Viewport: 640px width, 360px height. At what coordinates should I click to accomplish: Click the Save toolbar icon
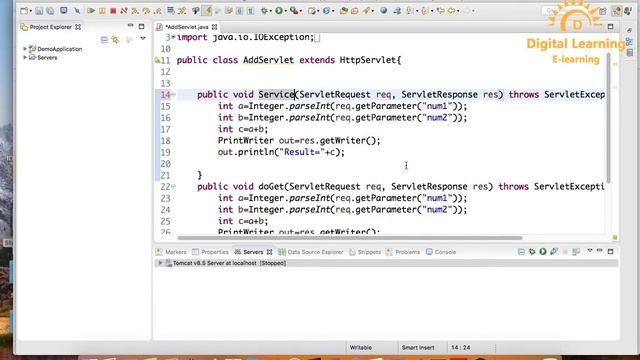click(x=39, y=11)
